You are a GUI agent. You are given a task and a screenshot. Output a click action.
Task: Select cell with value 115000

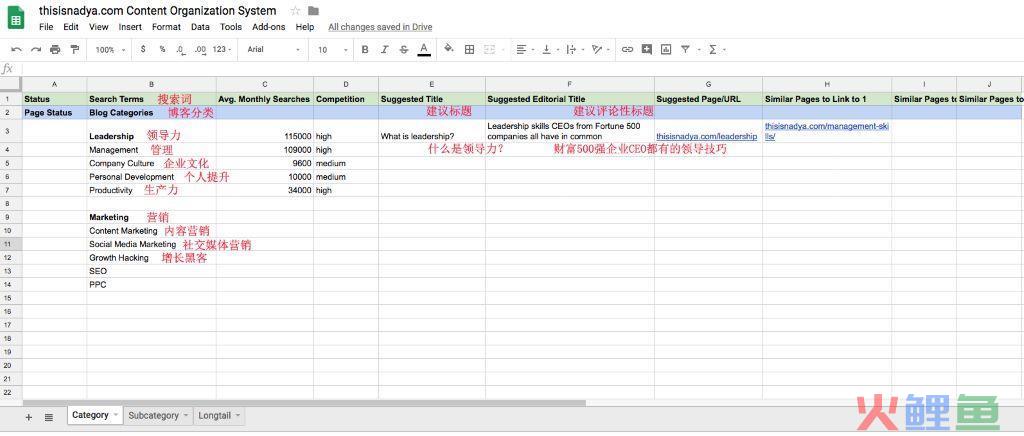pyautogui.click(x=264, y=131)
